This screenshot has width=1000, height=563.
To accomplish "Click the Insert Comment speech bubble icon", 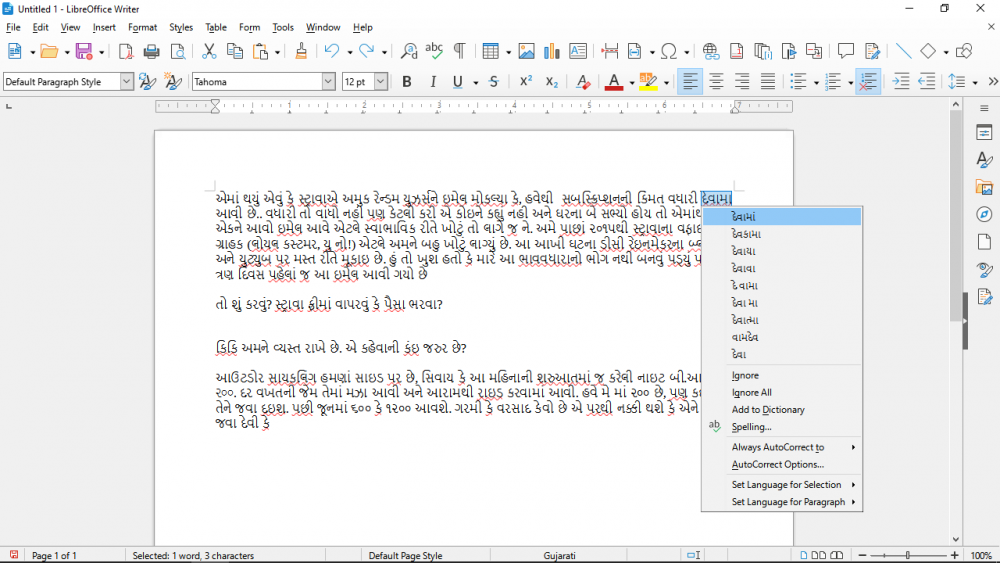I will tap(846, 51).
